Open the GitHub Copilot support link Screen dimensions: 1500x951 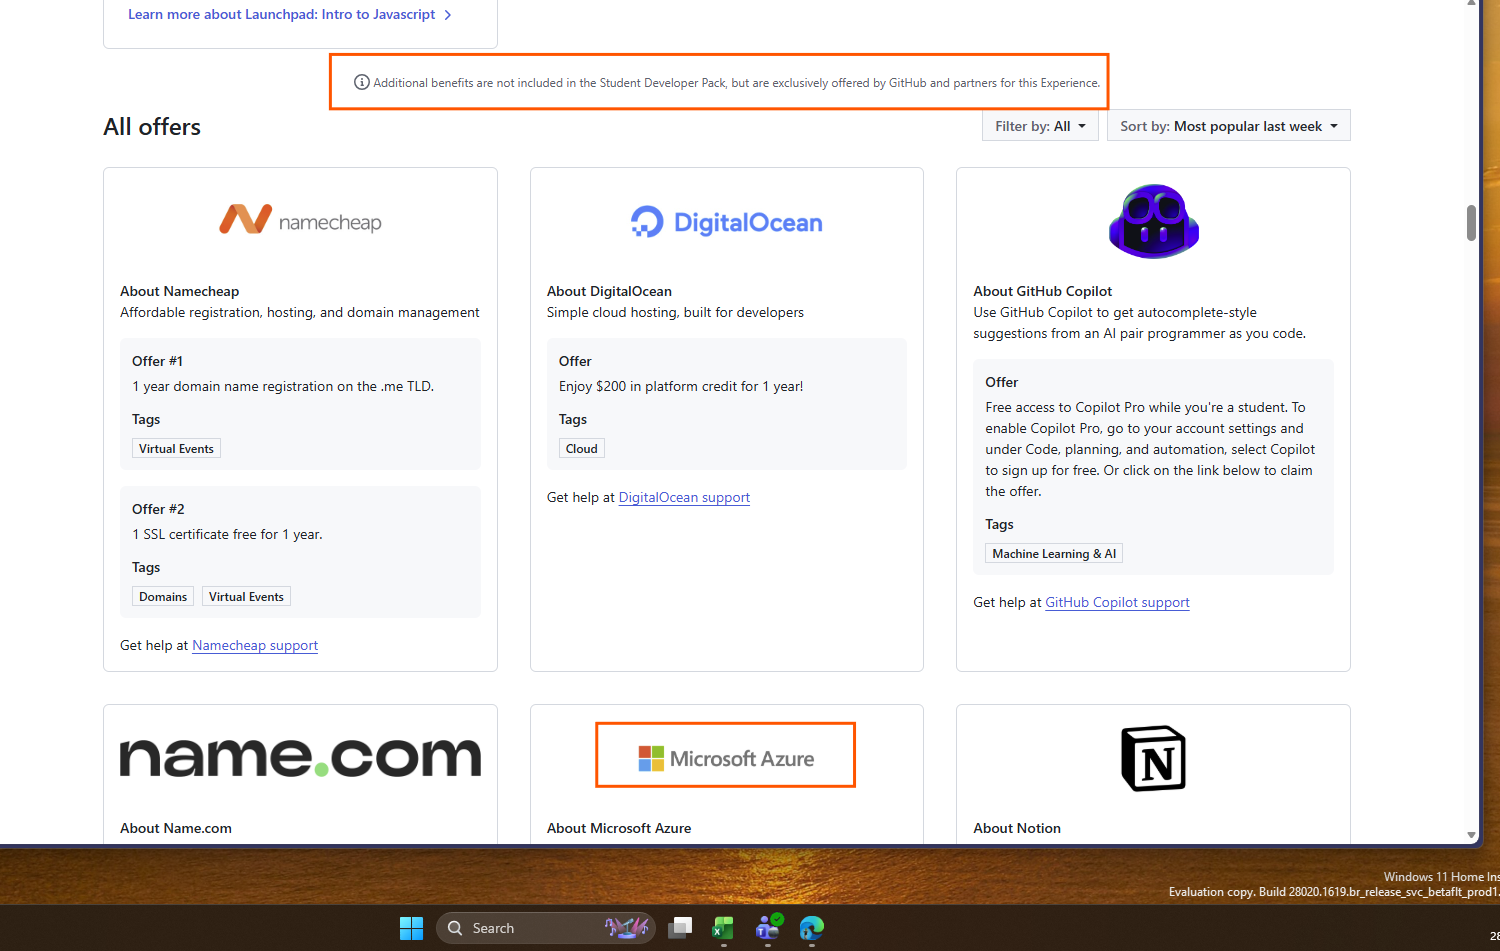(x=1117, y=602)
